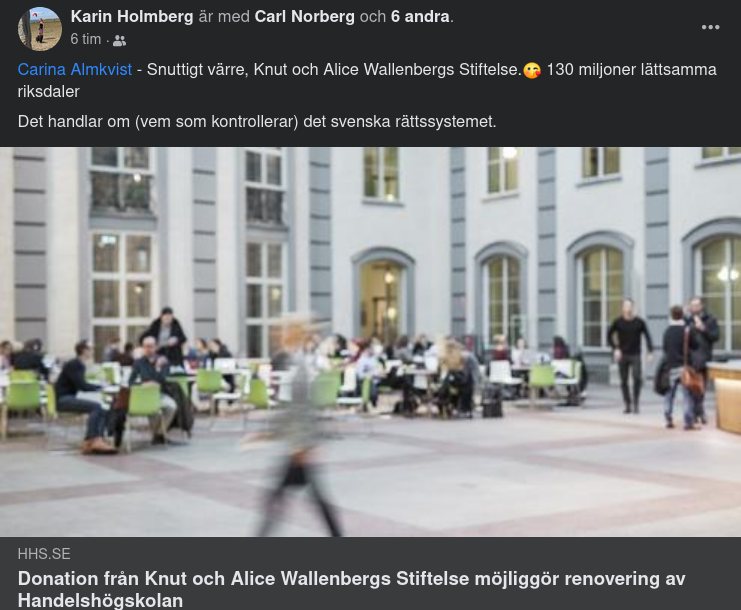This screenshot has height=610, width=741.
Task: Click the friends audience icon beside timestamp
Action: pos(120,41)
